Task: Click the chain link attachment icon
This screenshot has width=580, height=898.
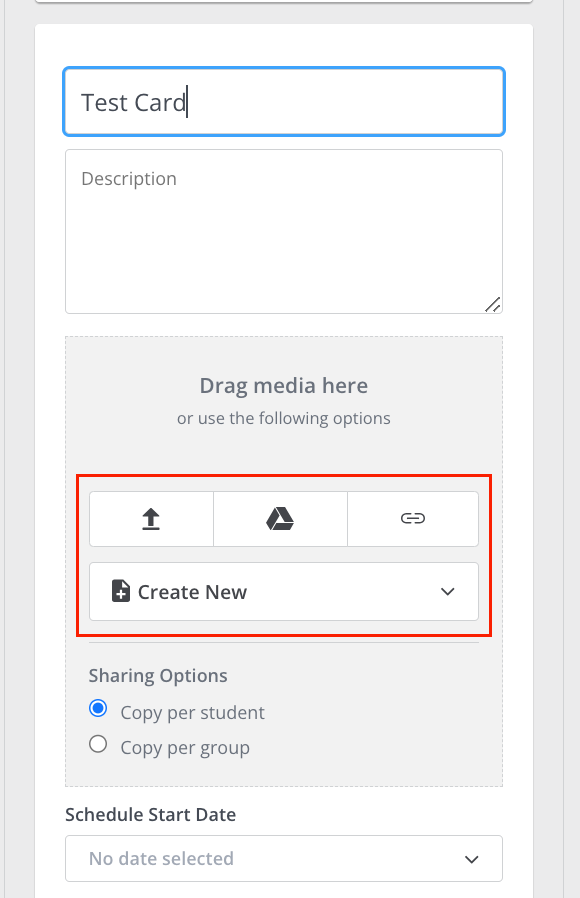Action: [x=413, y=519]
